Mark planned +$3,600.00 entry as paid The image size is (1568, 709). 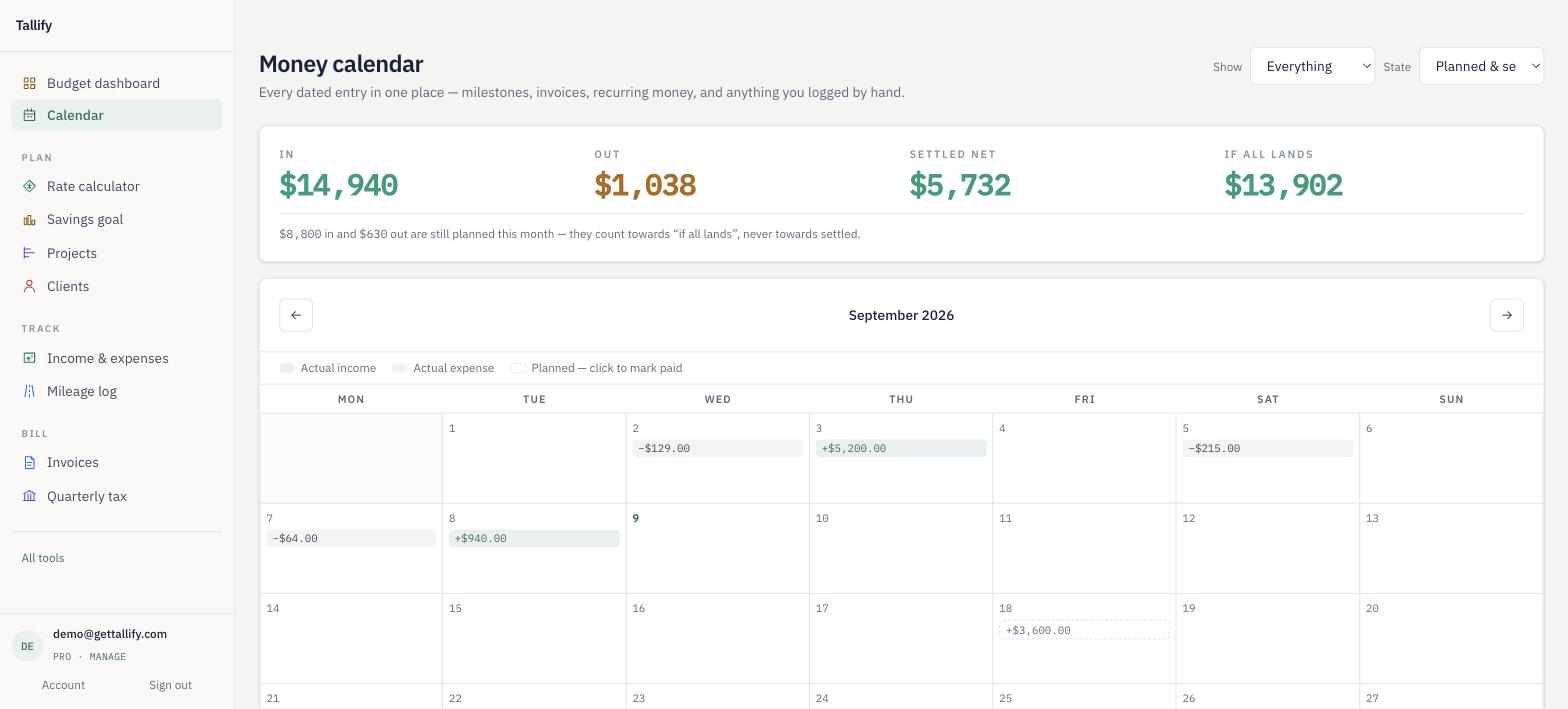coord(1084,630)
